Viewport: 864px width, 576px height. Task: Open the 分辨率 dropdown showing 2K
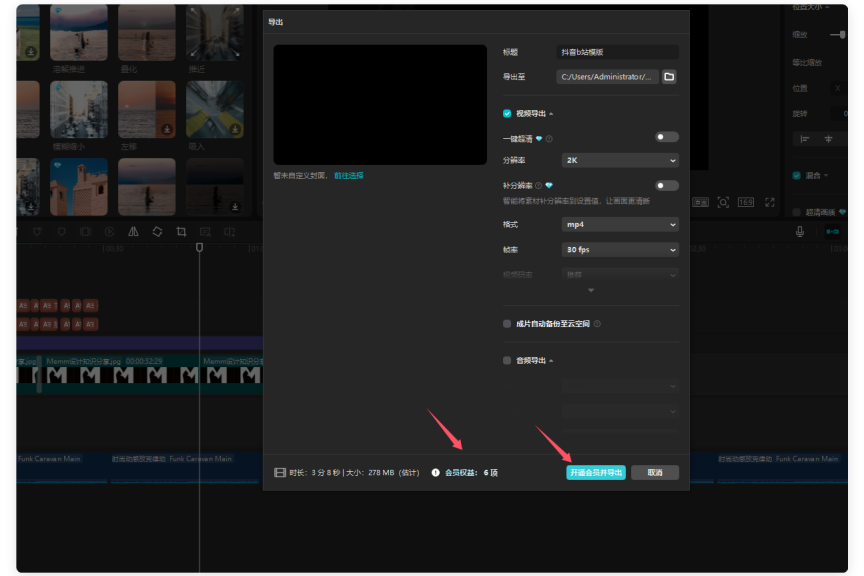pos(620,160)
